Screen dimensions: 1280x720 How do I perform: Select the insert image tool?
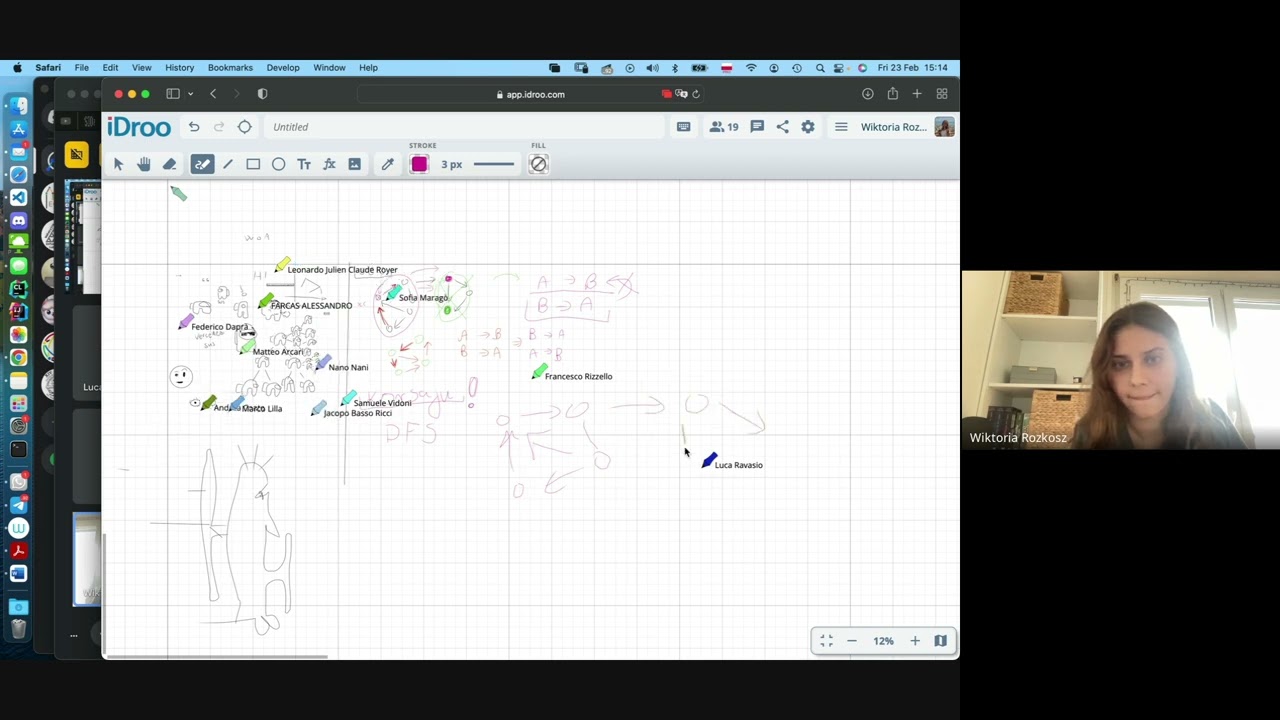click(x=355, y=164)
